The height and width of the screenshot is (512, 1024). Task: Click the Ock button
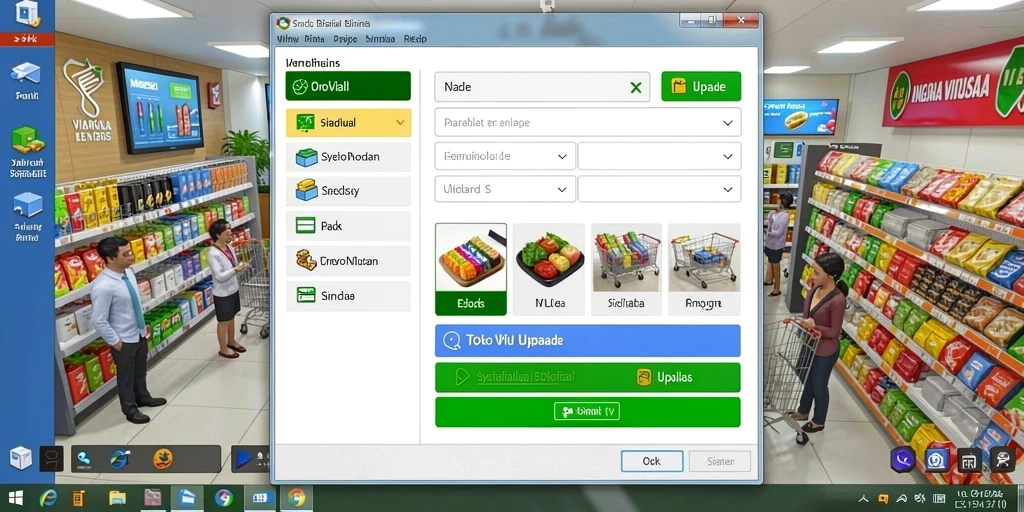pyautogui.click(x=651, y=461)
